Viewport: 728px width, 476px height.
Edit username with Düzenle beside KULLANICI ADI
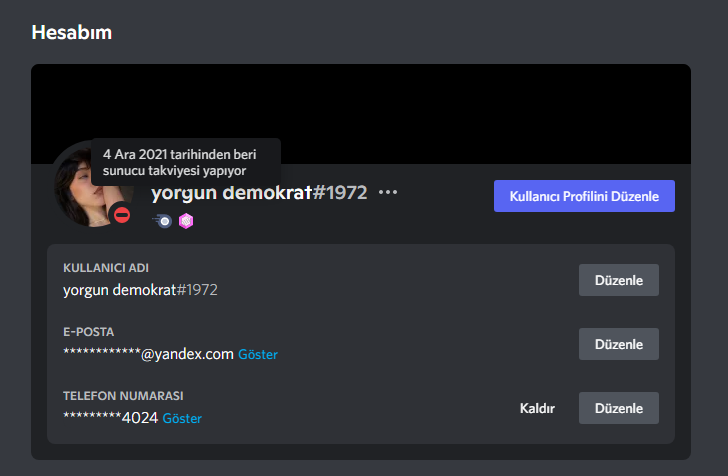pos(618,280)
